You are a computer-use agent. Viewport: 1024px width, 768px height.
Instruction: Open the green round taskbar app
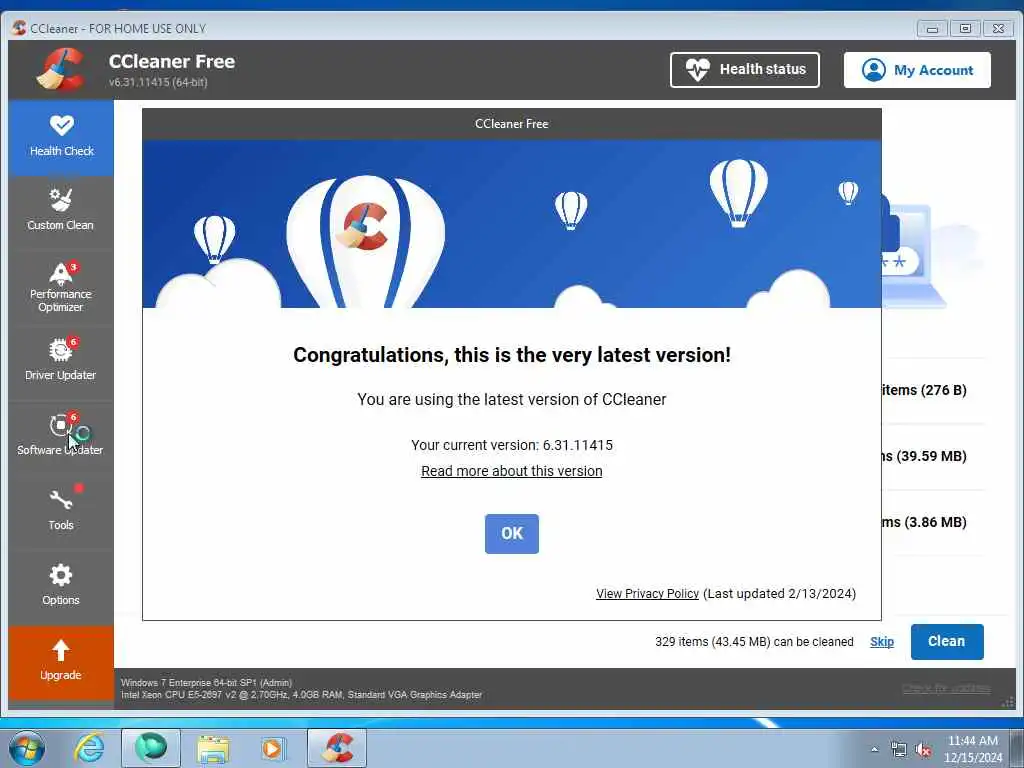point(151,748)
